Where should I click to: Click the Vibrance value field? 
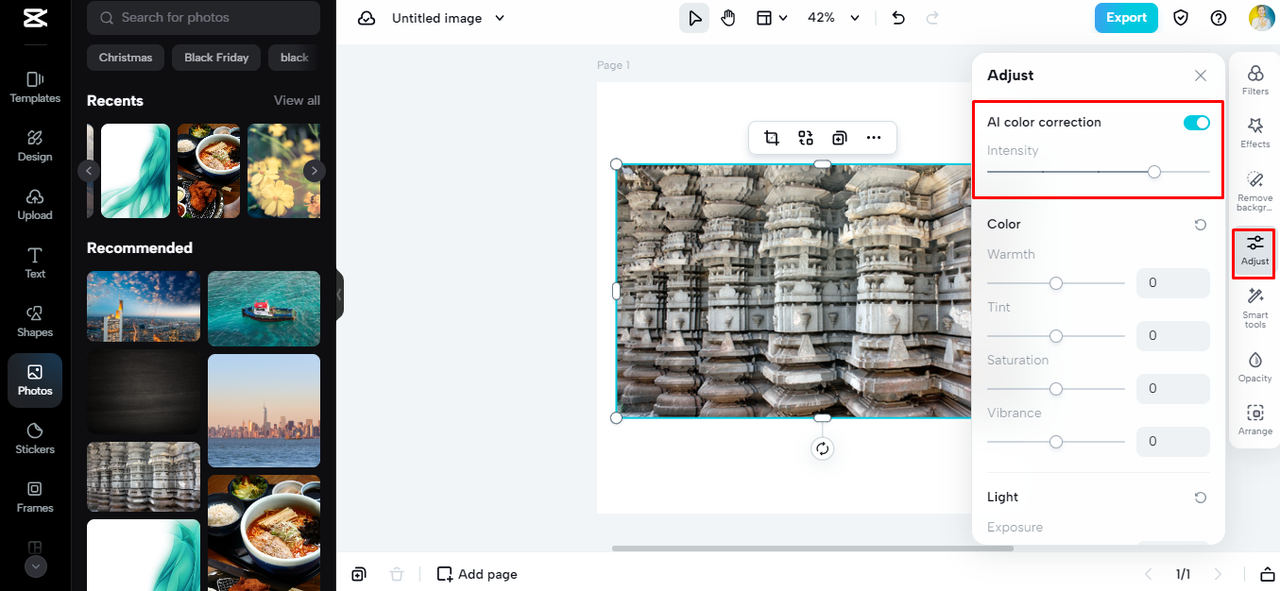pos(1173,441)
